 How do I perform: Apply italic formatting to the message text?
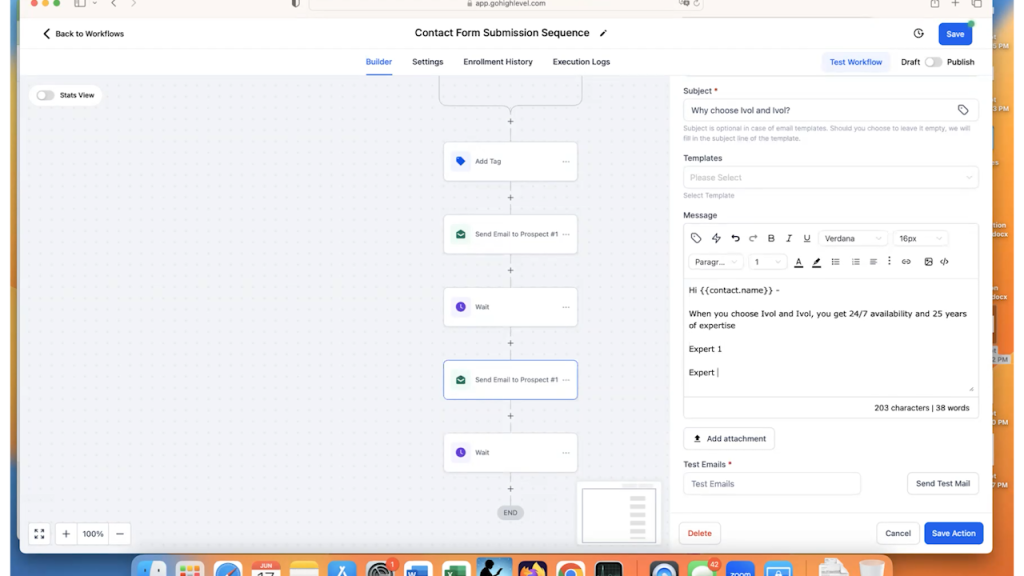click(789, 238)
